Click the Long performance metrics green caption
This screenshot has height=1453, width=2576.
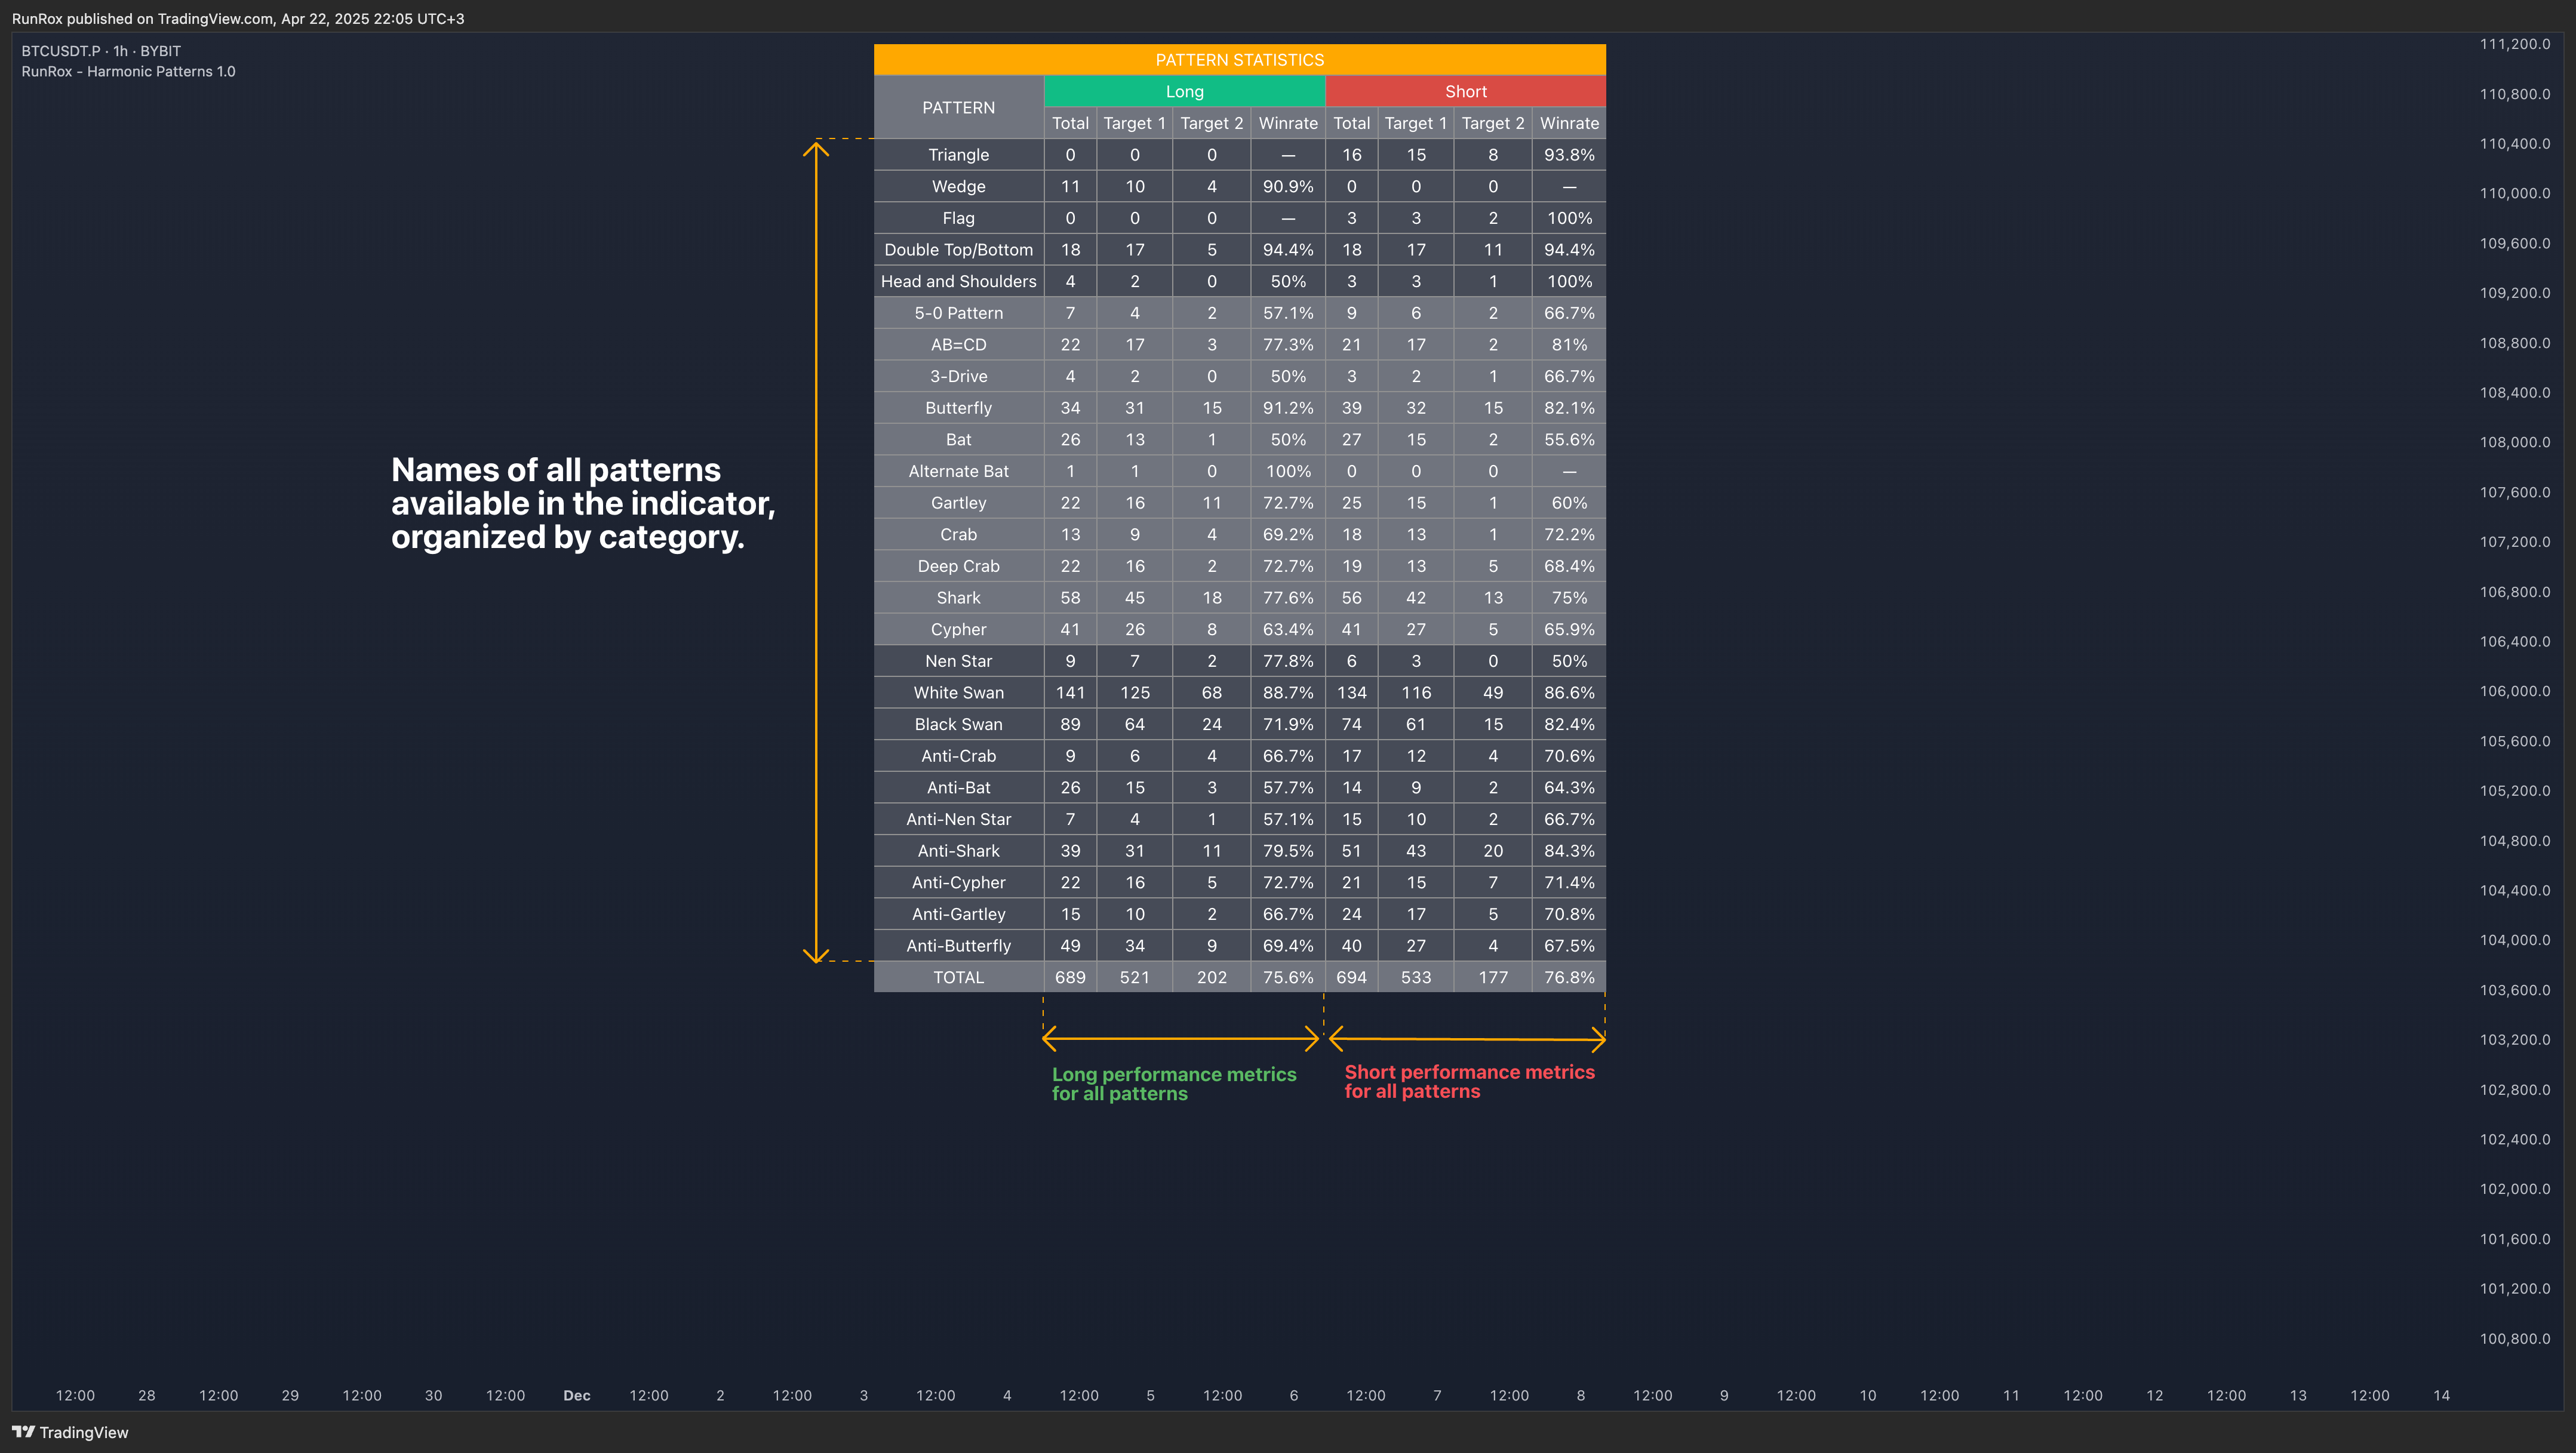[1173, 1083]
